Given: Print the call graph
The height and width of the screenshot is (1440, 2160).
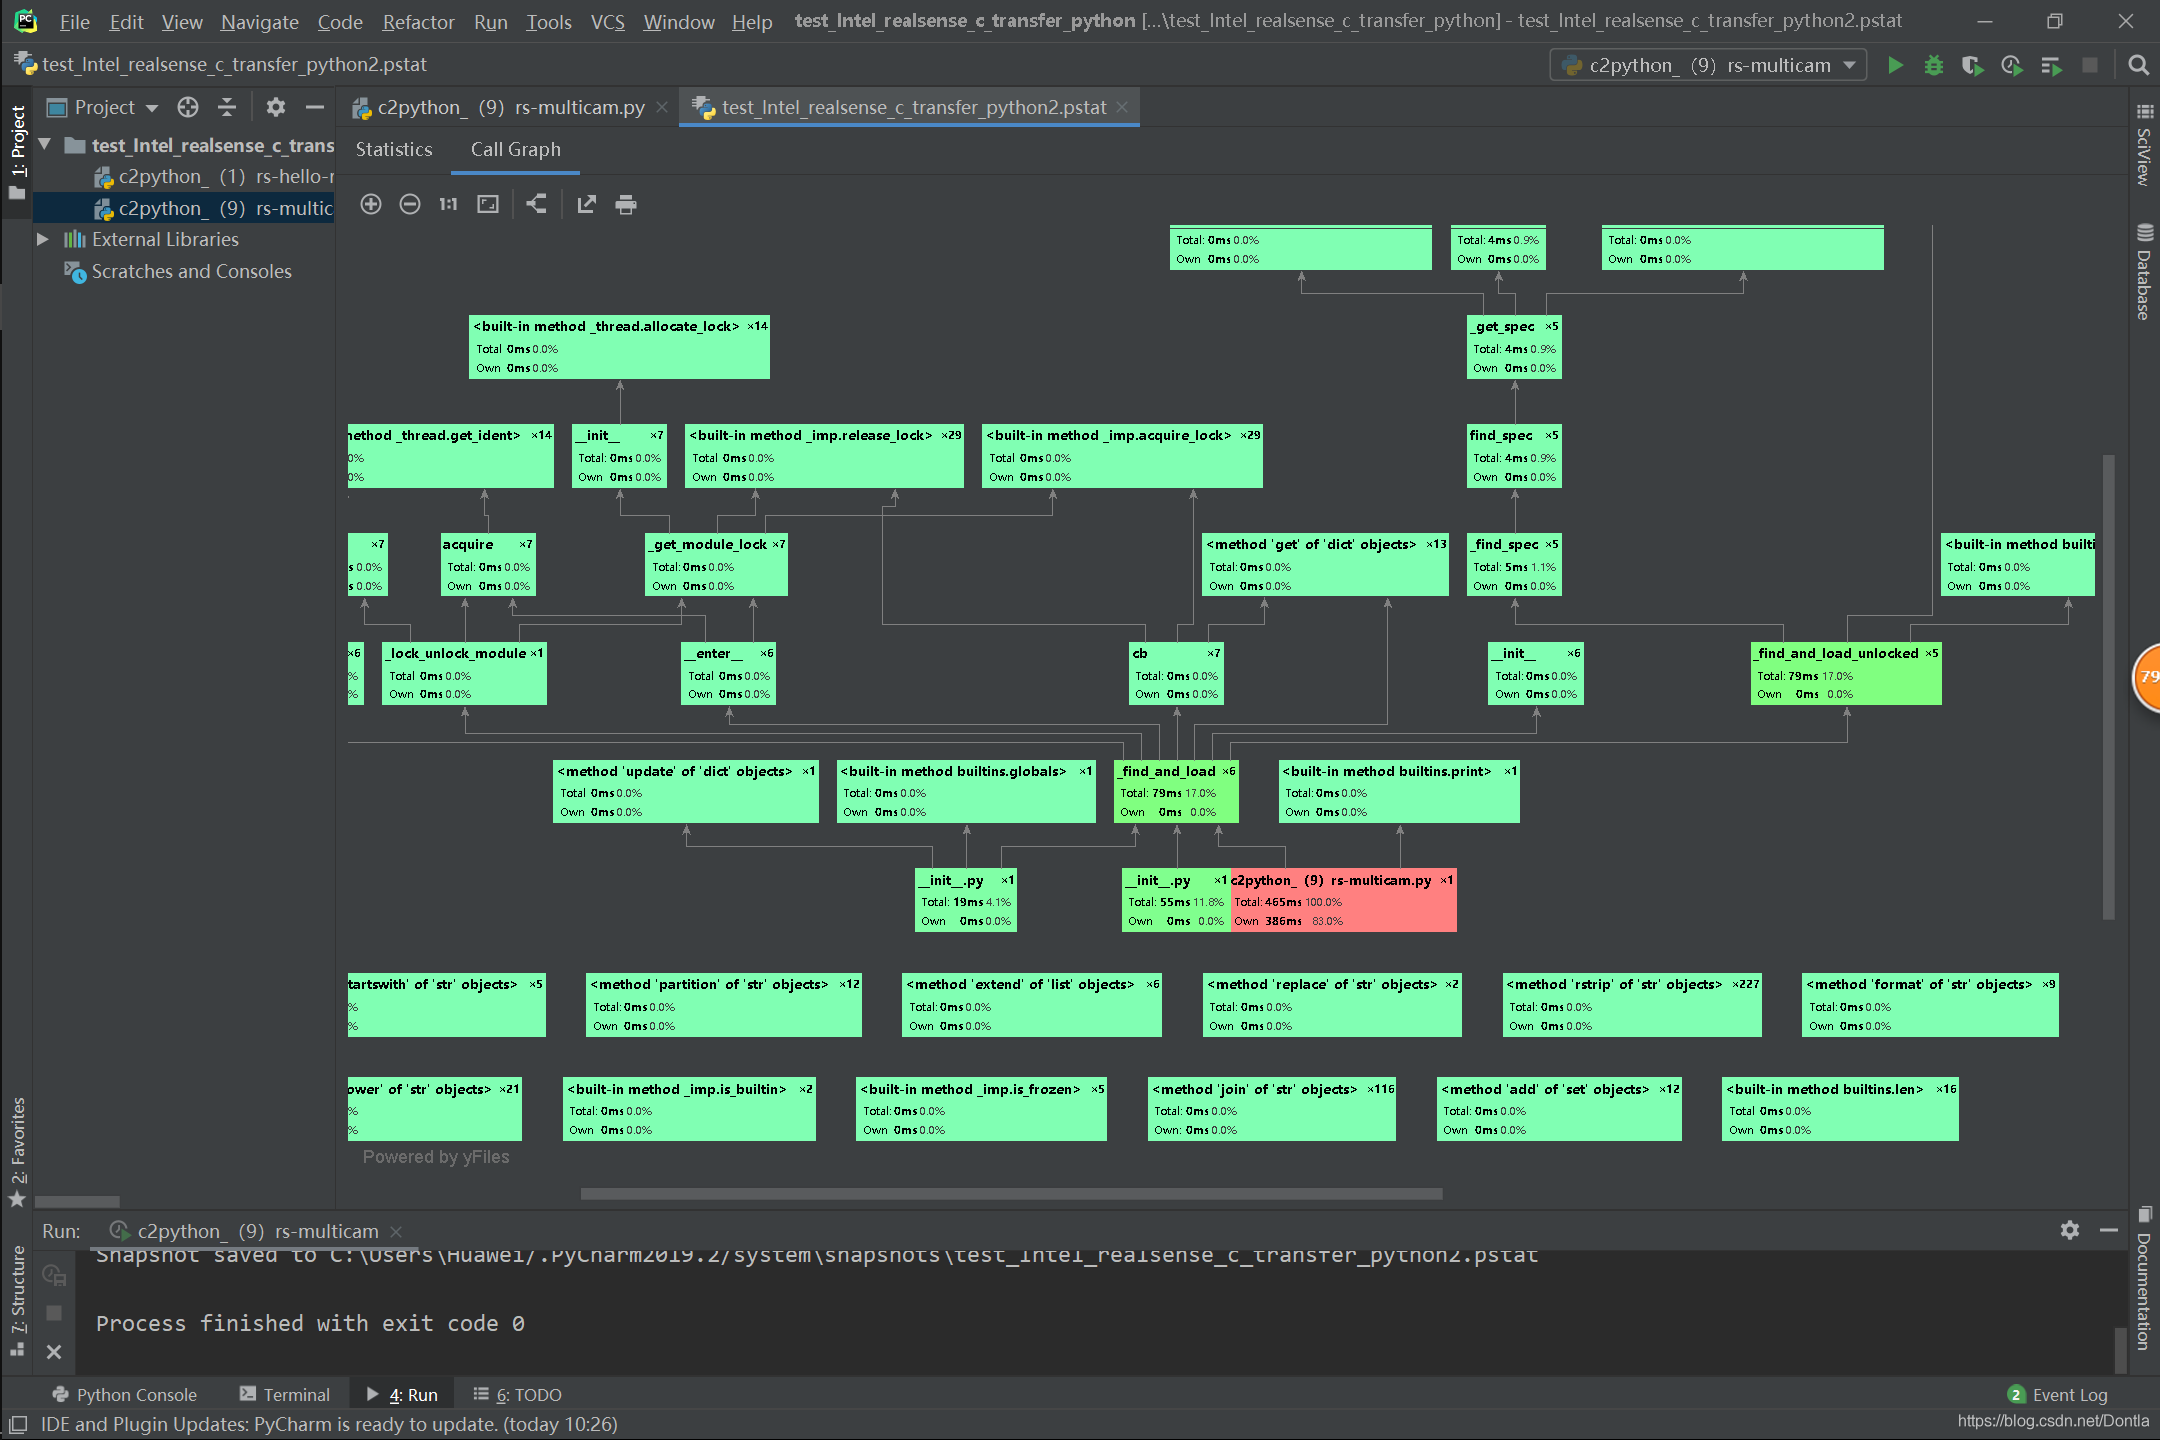Looking at the screenshot, I should 626,204.
